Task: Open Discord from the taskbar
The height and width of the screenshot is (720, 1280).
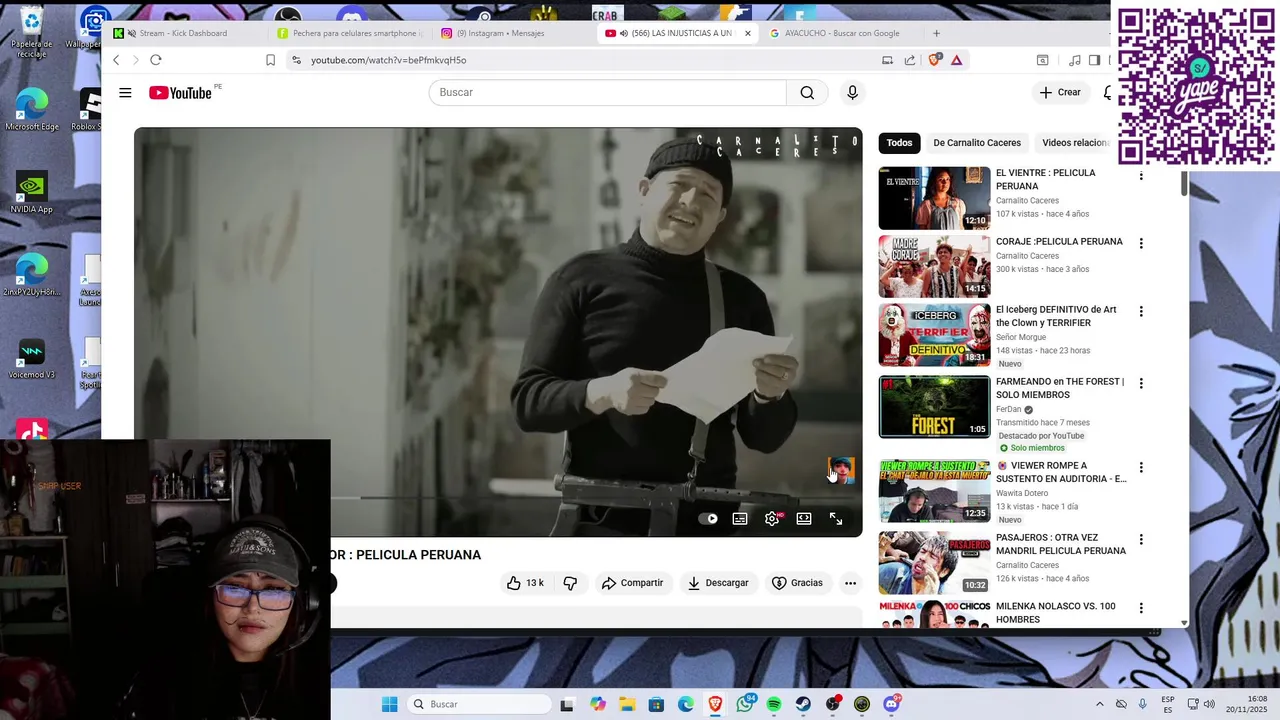Action: coord(891,704)
